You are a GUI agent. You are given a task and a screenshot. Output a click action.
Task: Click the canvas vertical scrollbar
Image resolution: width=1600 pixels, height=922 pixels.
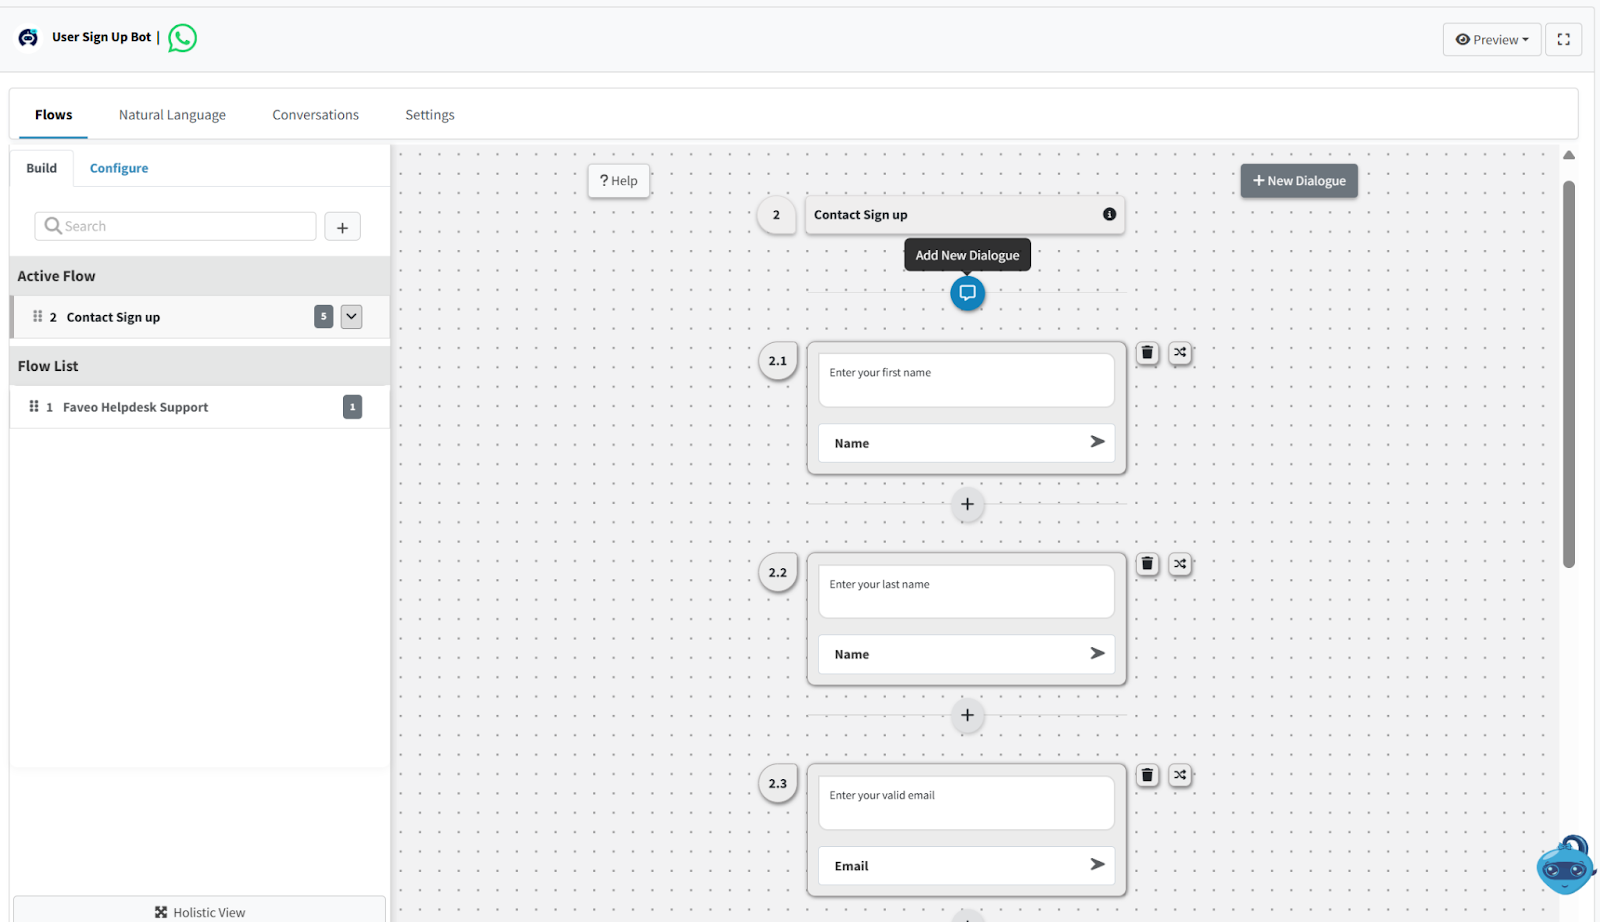click(x=1569, y=374)
